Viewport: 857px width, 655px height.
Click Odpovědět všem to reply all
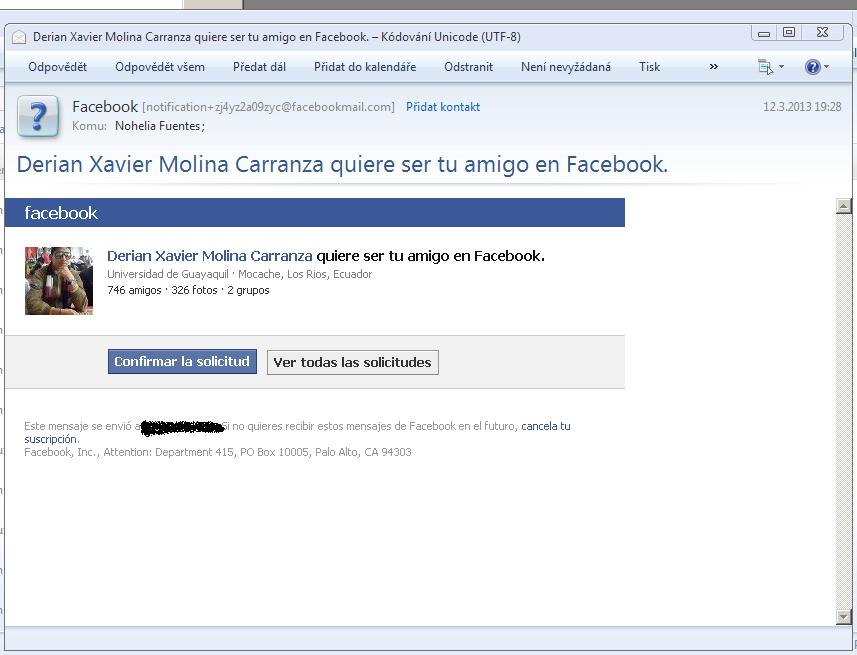click(160, 67)
